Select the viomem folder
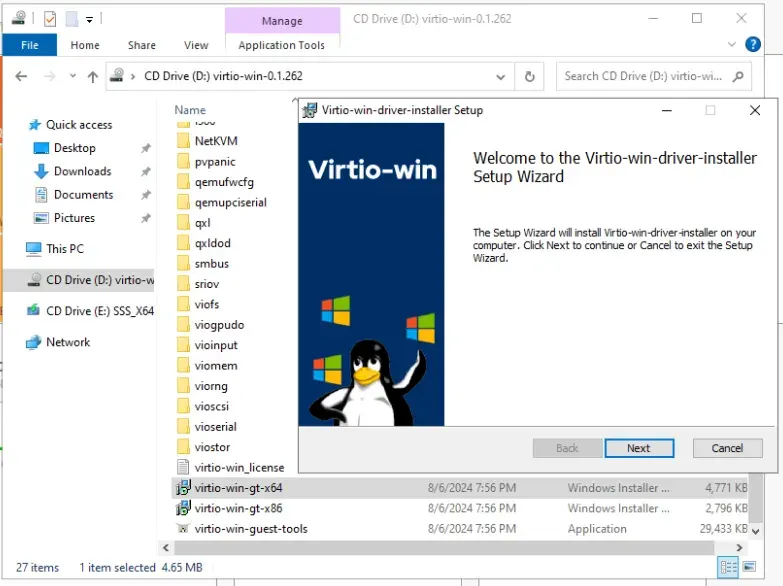Viewport: 783px width, 586px height. click(216, 366)
